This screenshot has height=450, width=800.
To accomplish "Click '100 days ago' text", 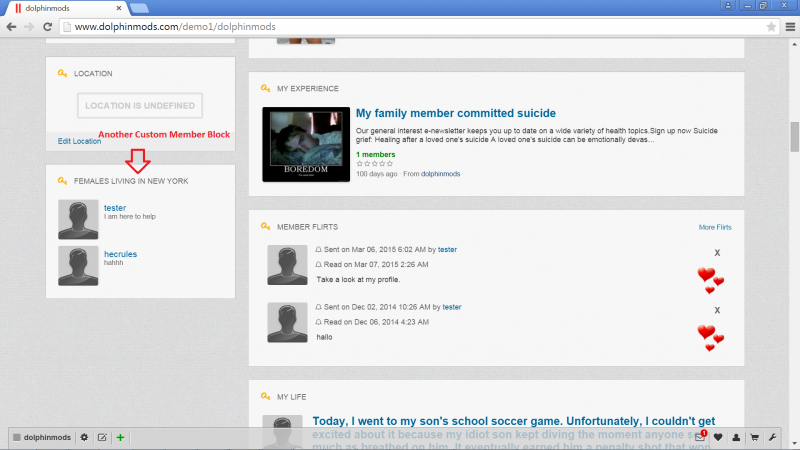I will (377, 174).
